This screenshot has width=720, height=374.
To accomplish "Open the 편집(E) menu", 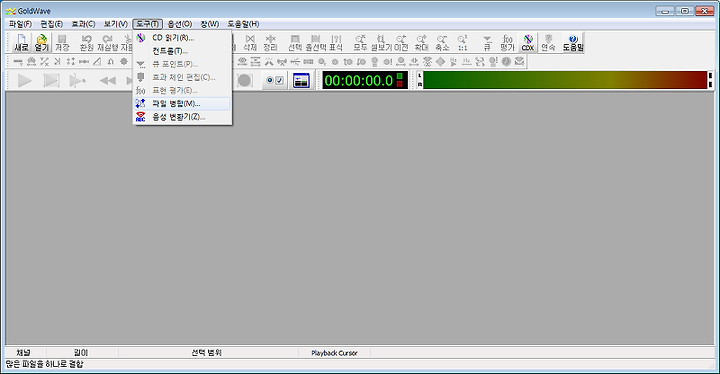I will [x=51, y=24].
